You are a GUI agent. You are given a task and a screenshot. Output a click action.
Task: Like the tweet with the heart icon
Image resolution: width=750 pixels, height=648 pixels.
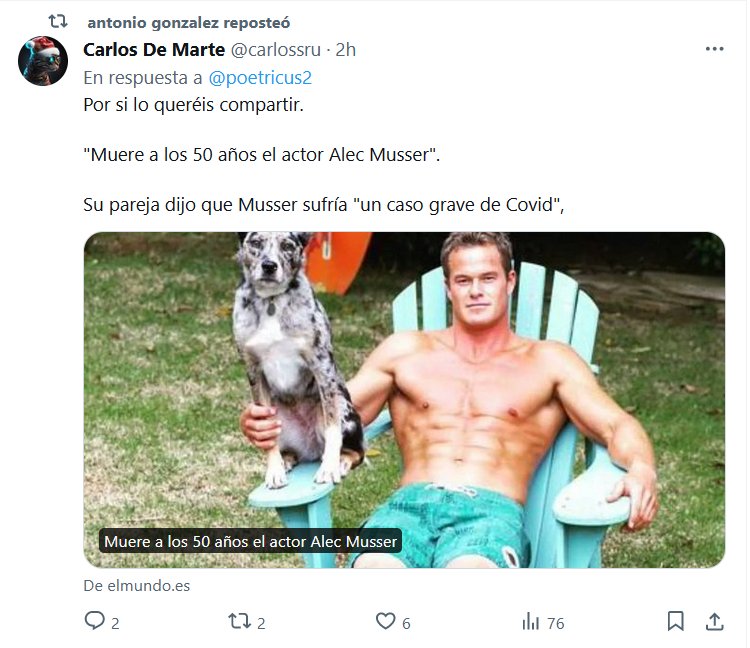click(x=385, y=621)
